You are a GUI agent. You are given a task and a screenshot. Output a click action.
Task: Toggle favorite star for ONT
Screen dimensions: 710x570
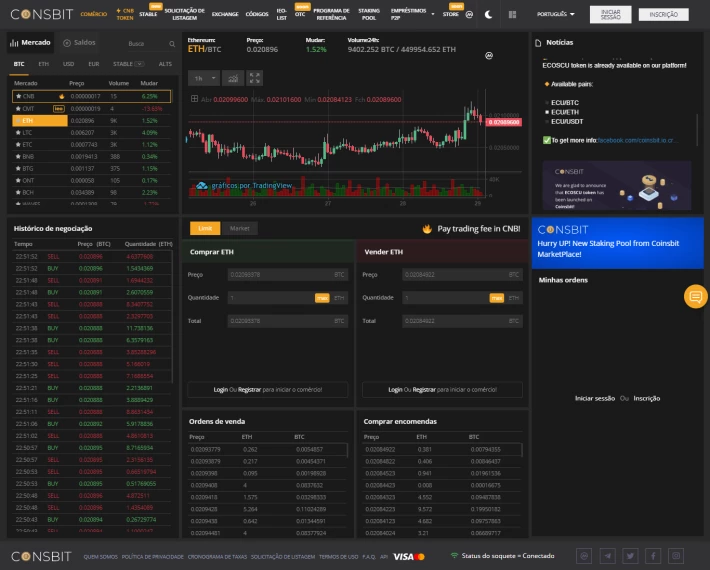pyautogui.click(x=18, y=181)
